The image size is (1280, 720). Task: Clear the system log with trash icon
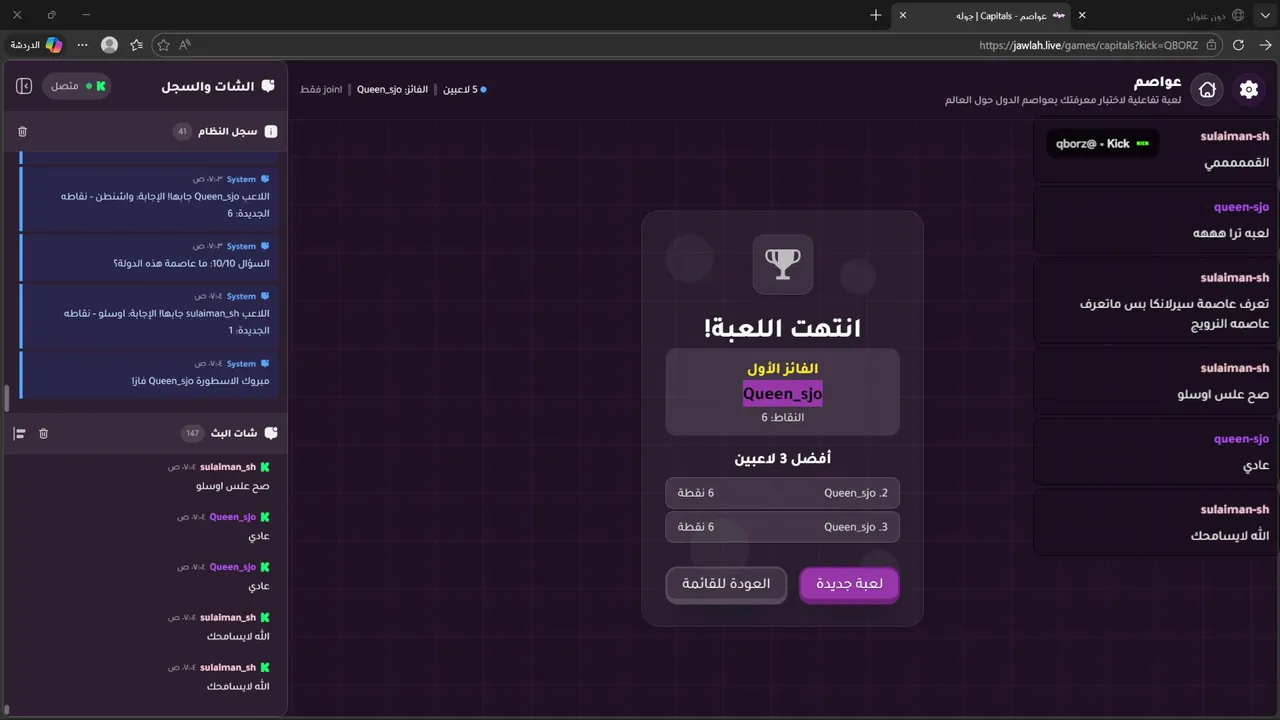point(23,131)
